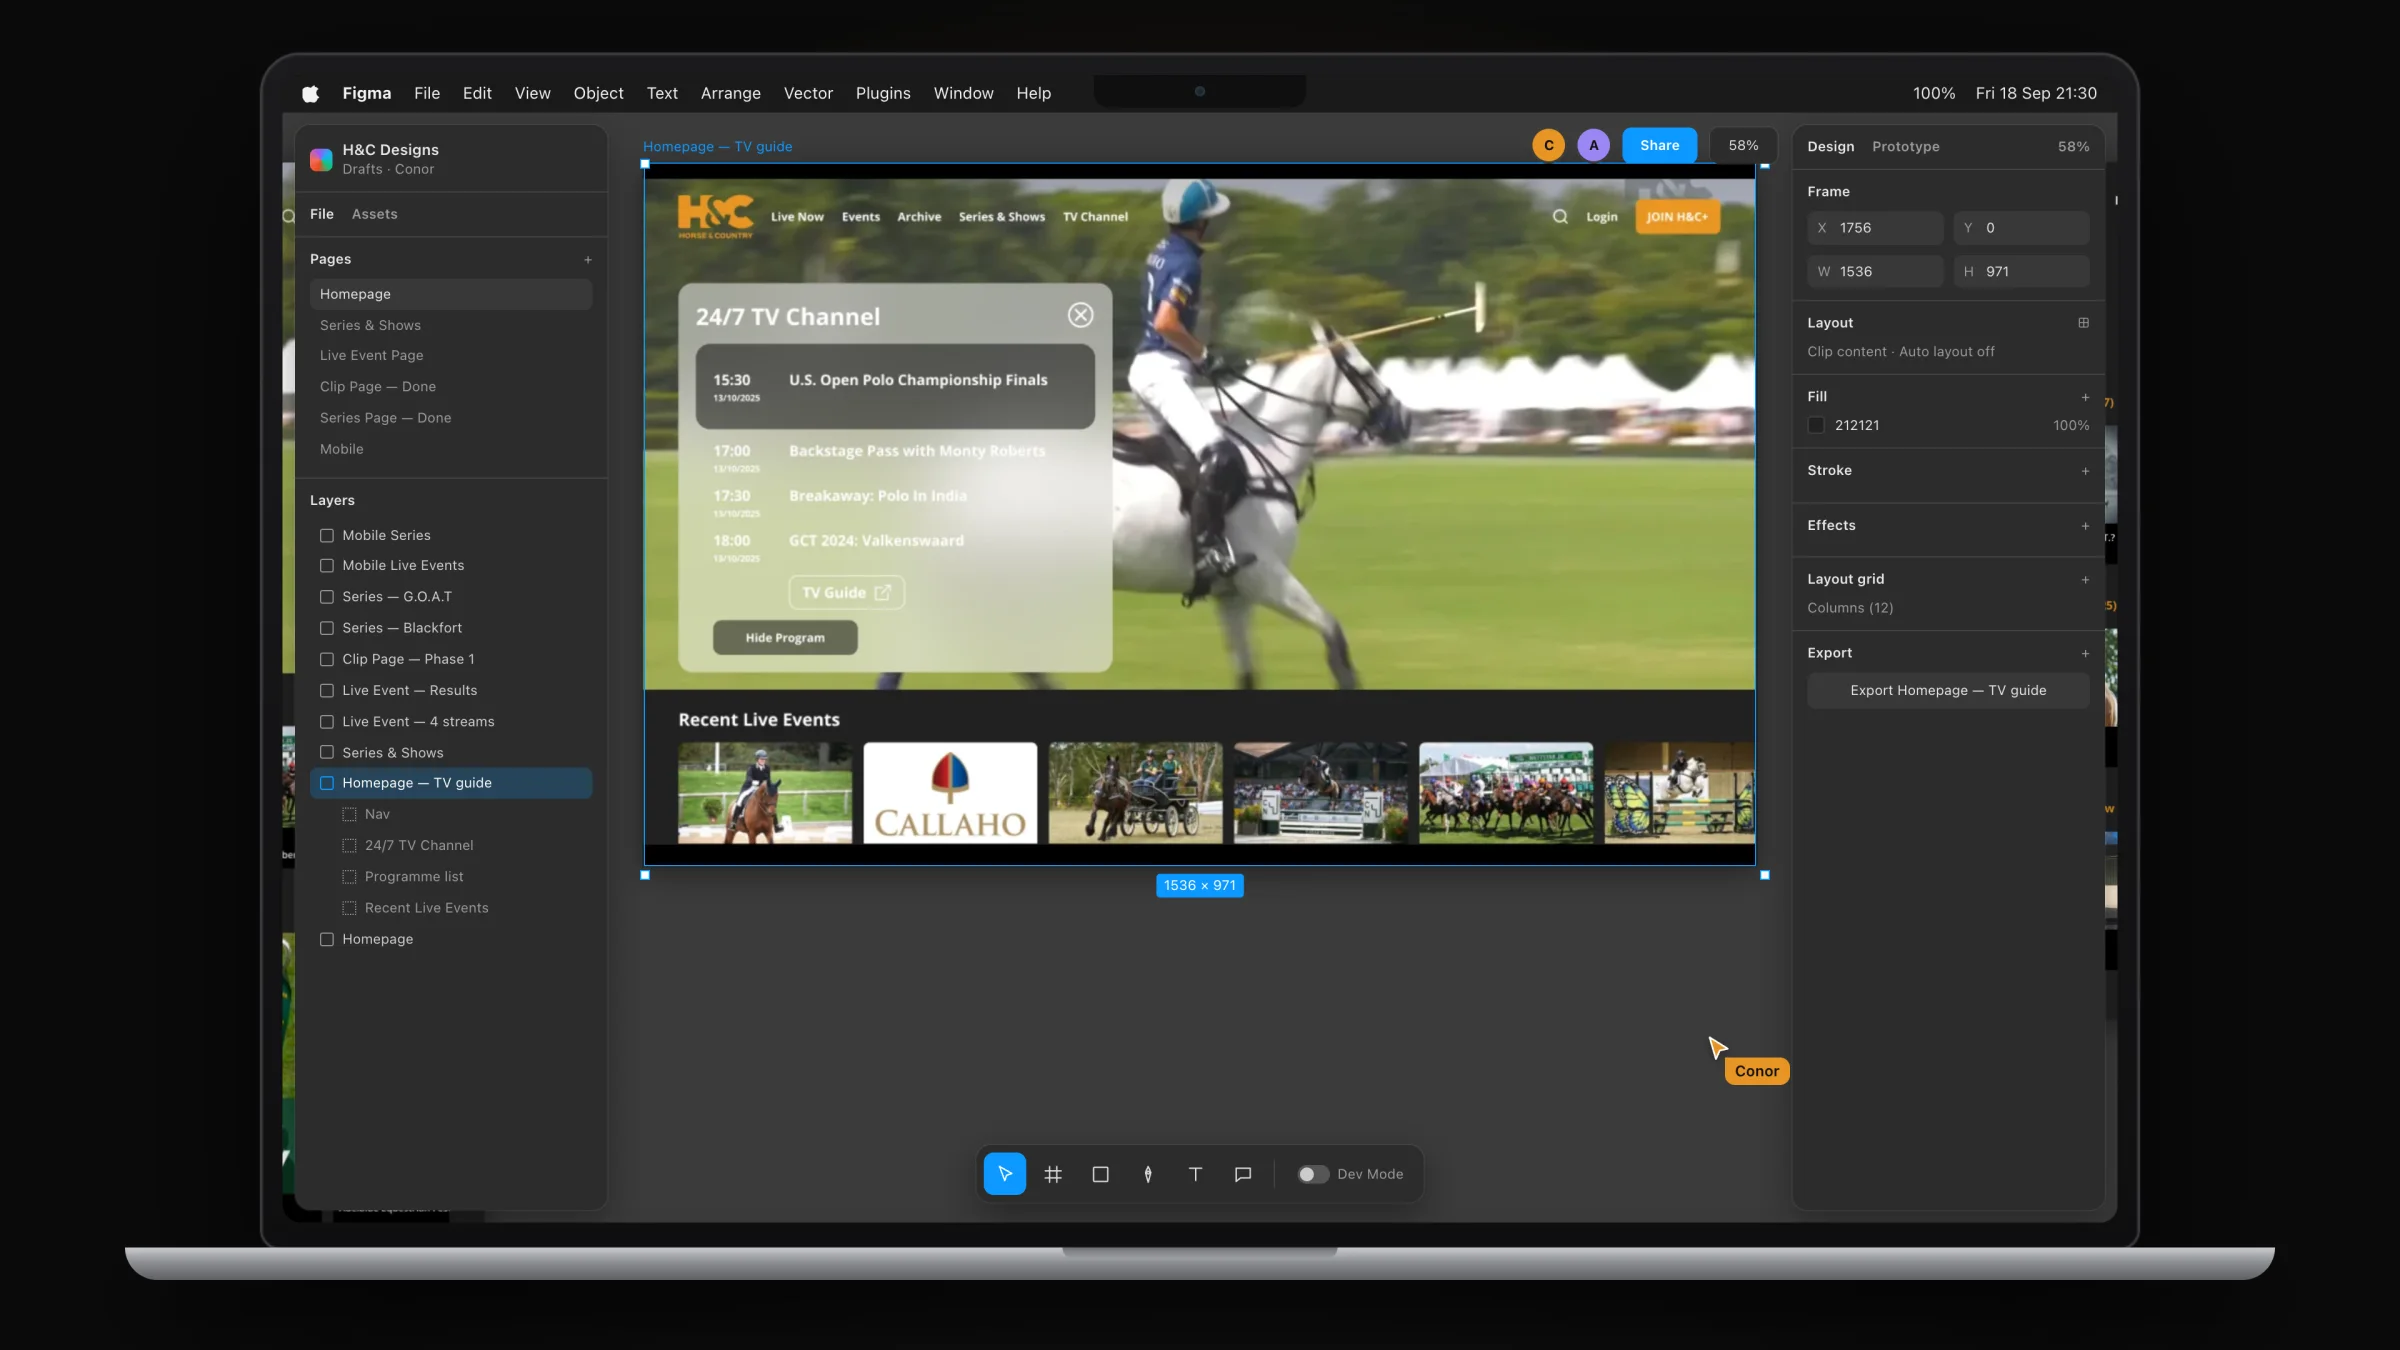This screenshot has height=1350, width=2400.
Task: Switch to the Prototype tab
Action: tap(1905, 146)
